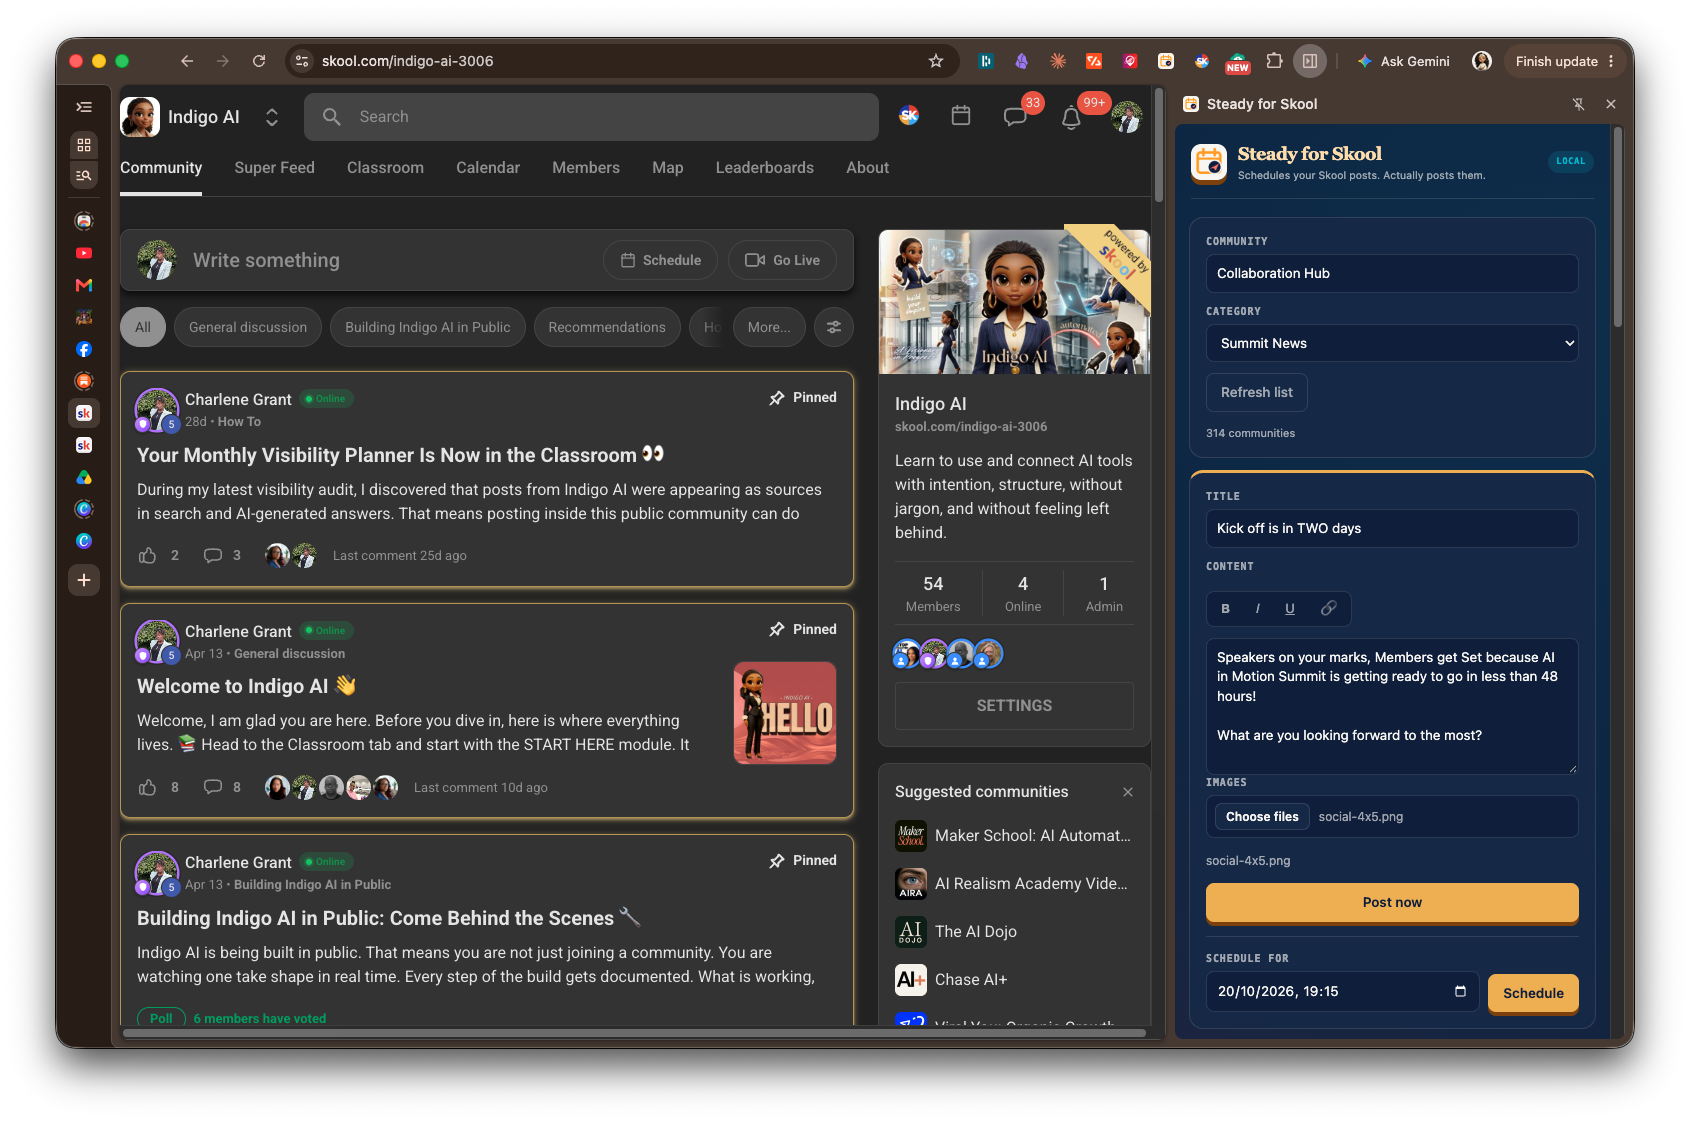Apply underline formatting in Steady content editor
This screenshot has width=1690, height=1122.
click(1290, 608)
